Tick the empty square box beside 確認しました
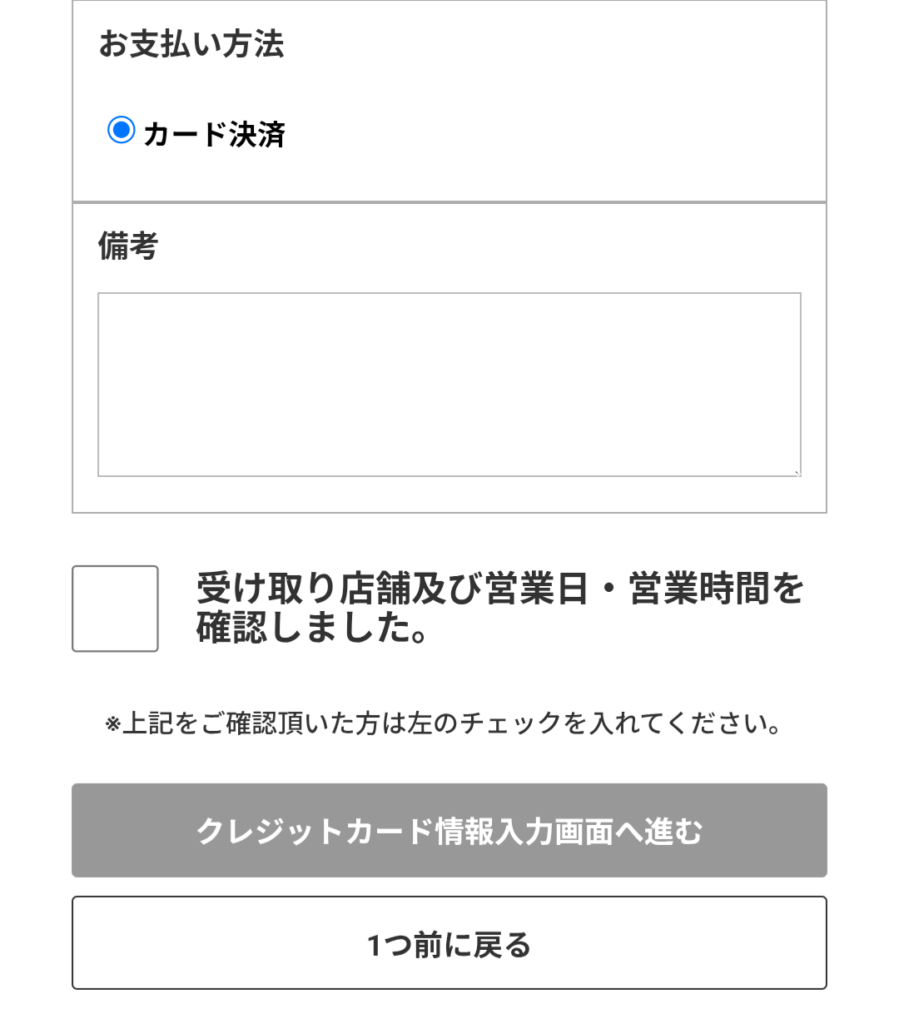The width and height of the screenshot is (899, 1024). (x=115, y=609)
